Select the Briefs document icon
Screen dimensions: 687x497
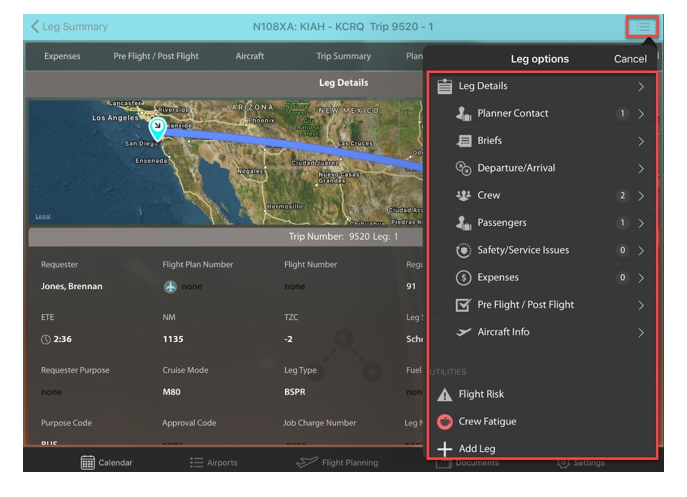point(464,141)
